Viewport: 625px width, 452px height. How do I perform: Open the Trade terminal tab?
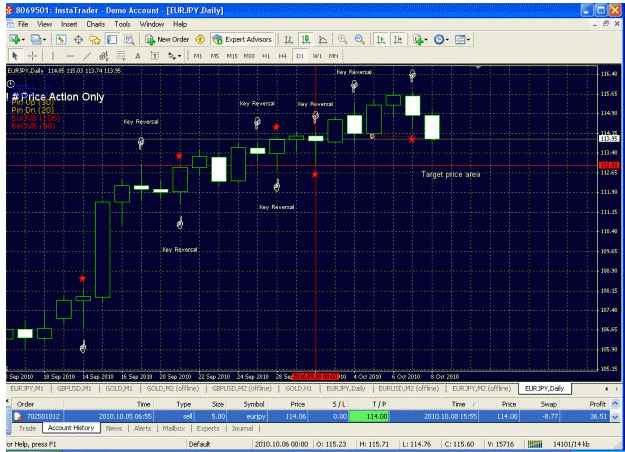click(x=28, y=428)
